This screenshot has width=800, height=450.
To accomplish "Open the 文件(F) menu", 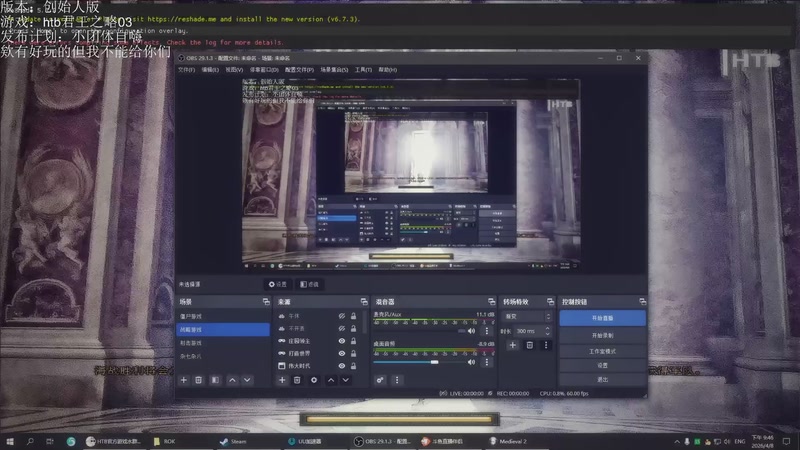I will click(186, 70).
